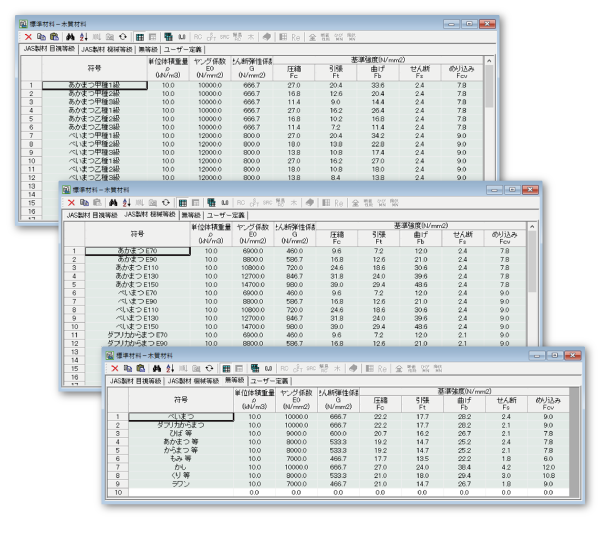This screenshot has width=600, height=540.
Task: Close the back window
Action: point(487,24)
